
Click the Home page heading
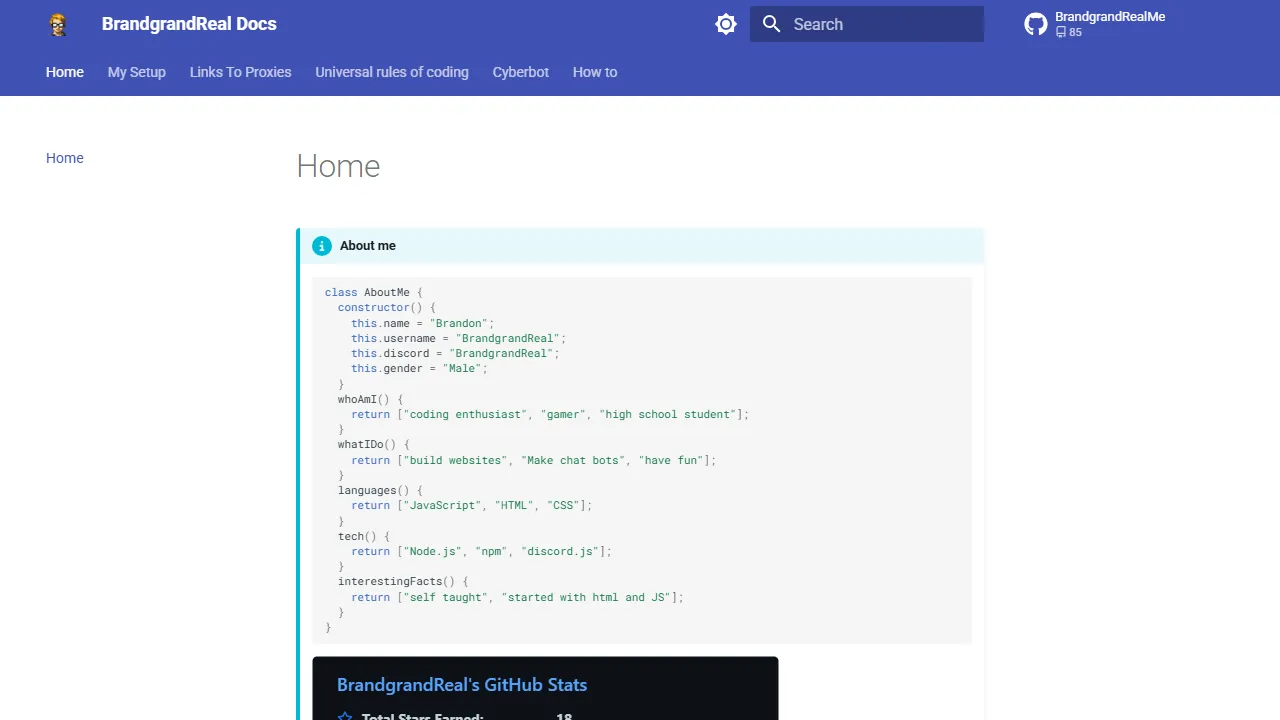338,166
